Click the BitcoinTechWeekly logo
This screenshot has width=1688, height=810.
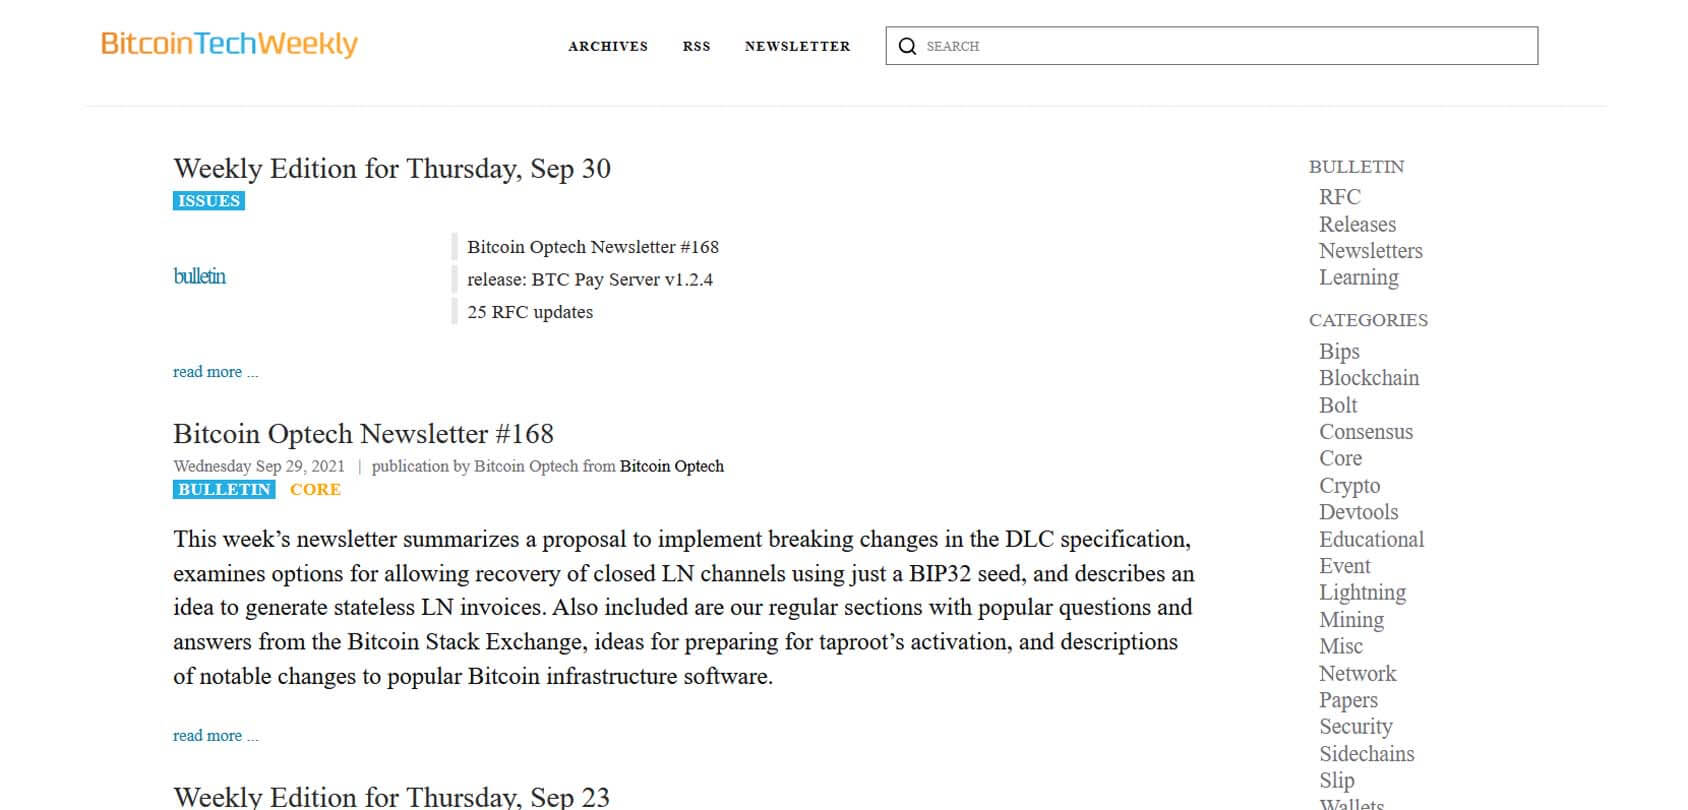(229, 44)
